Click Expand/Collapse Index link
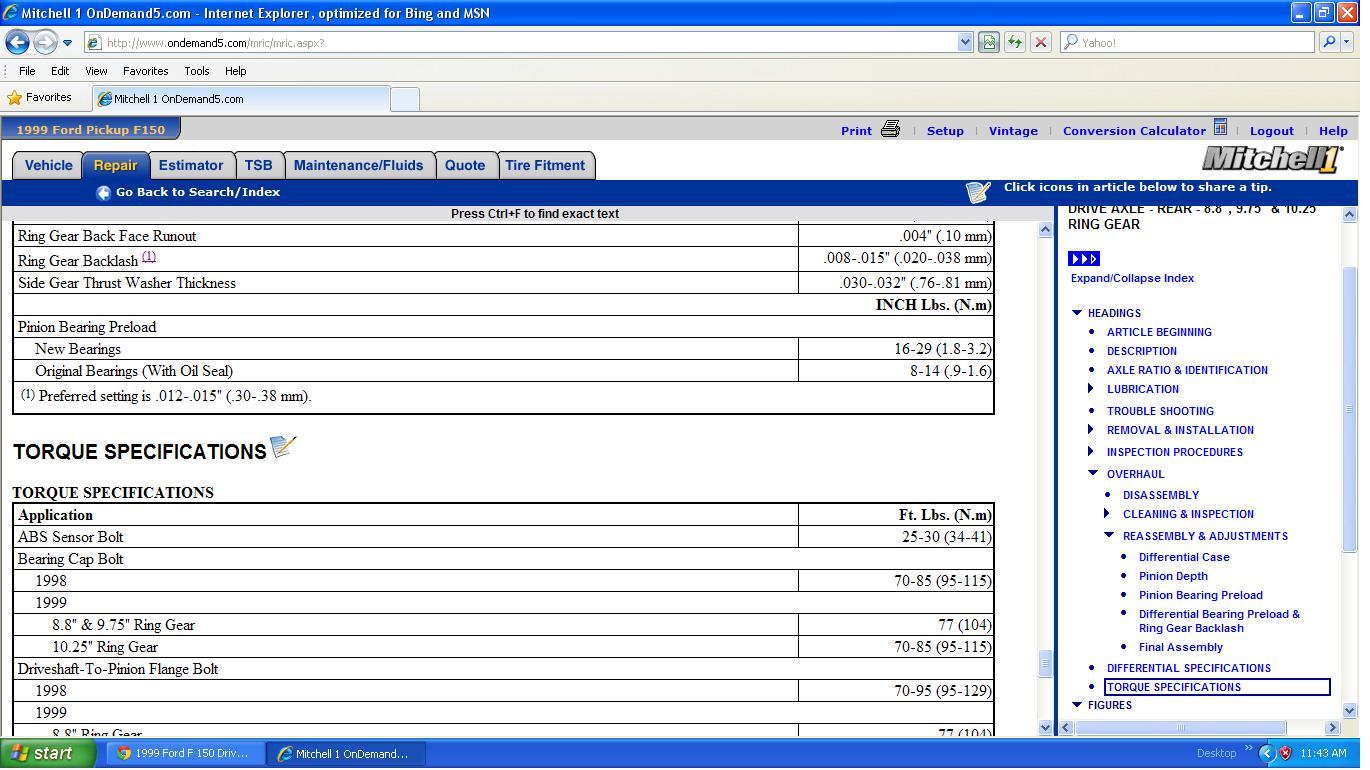Image resolution: width=1370 pixels, height=770 pixels. (1132, 278)
